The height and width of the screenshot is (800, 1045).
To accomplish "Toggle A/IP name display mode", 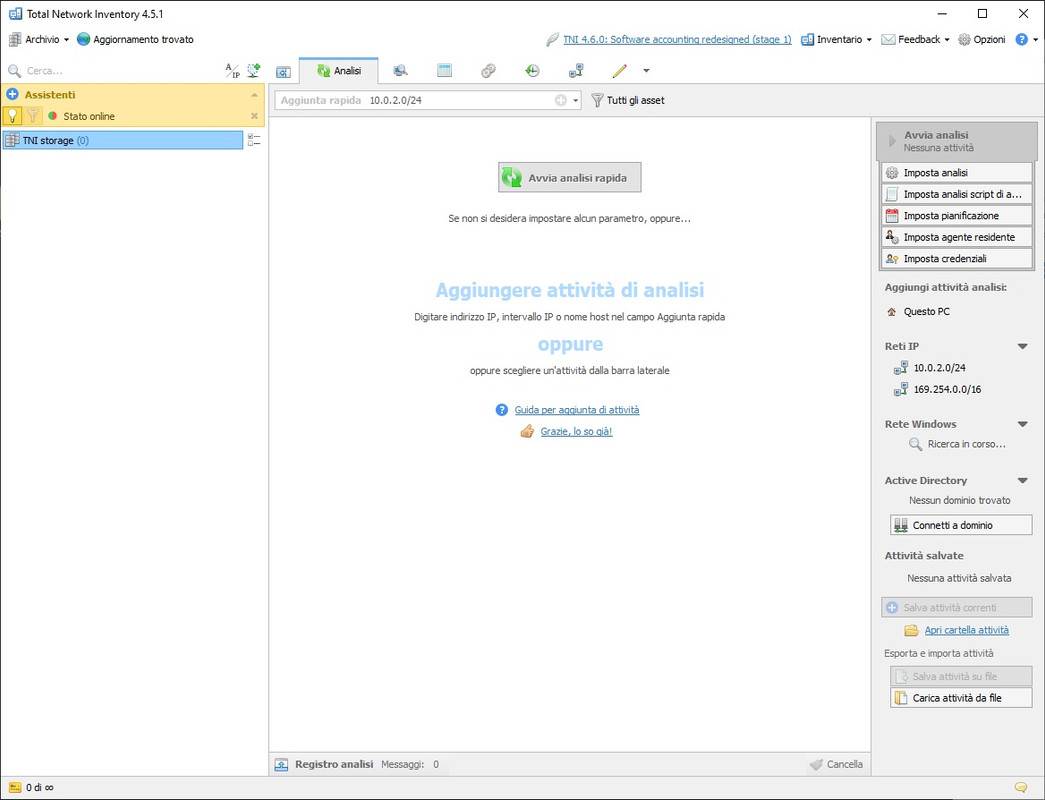I will tap(232, 71).
